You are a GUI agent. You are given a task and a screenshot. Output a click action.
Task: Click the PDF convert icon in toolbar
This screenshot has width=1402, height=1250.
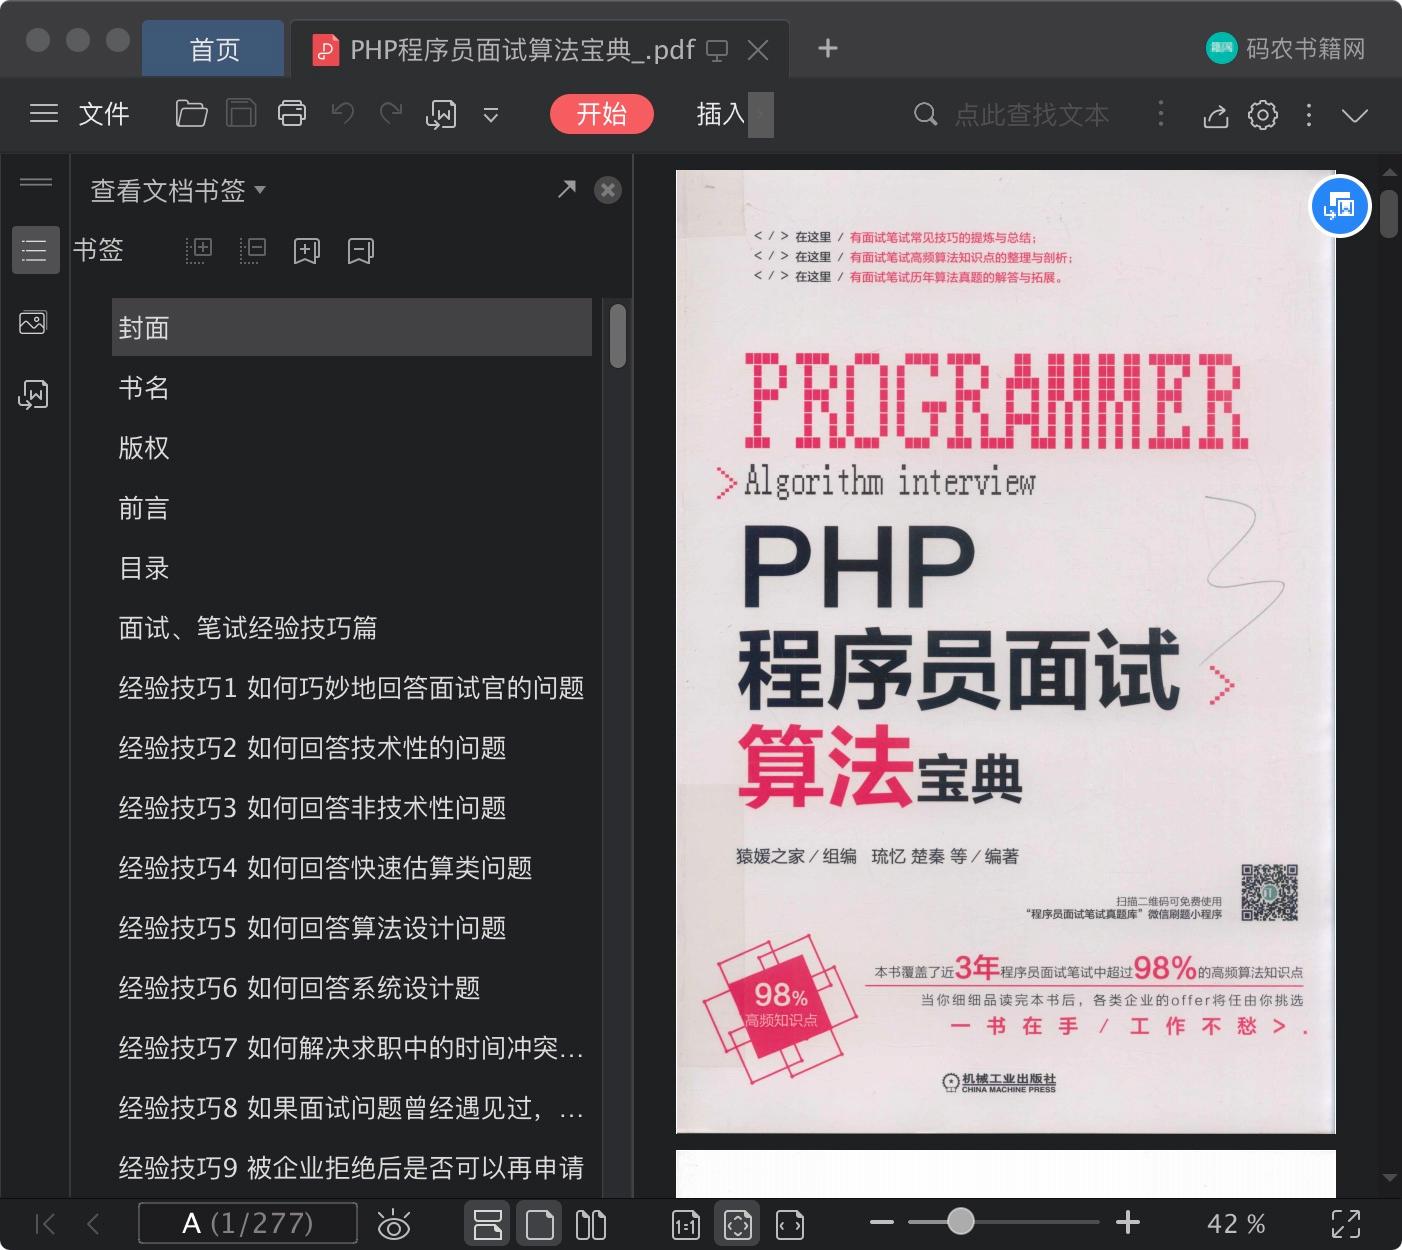point(441,115)
